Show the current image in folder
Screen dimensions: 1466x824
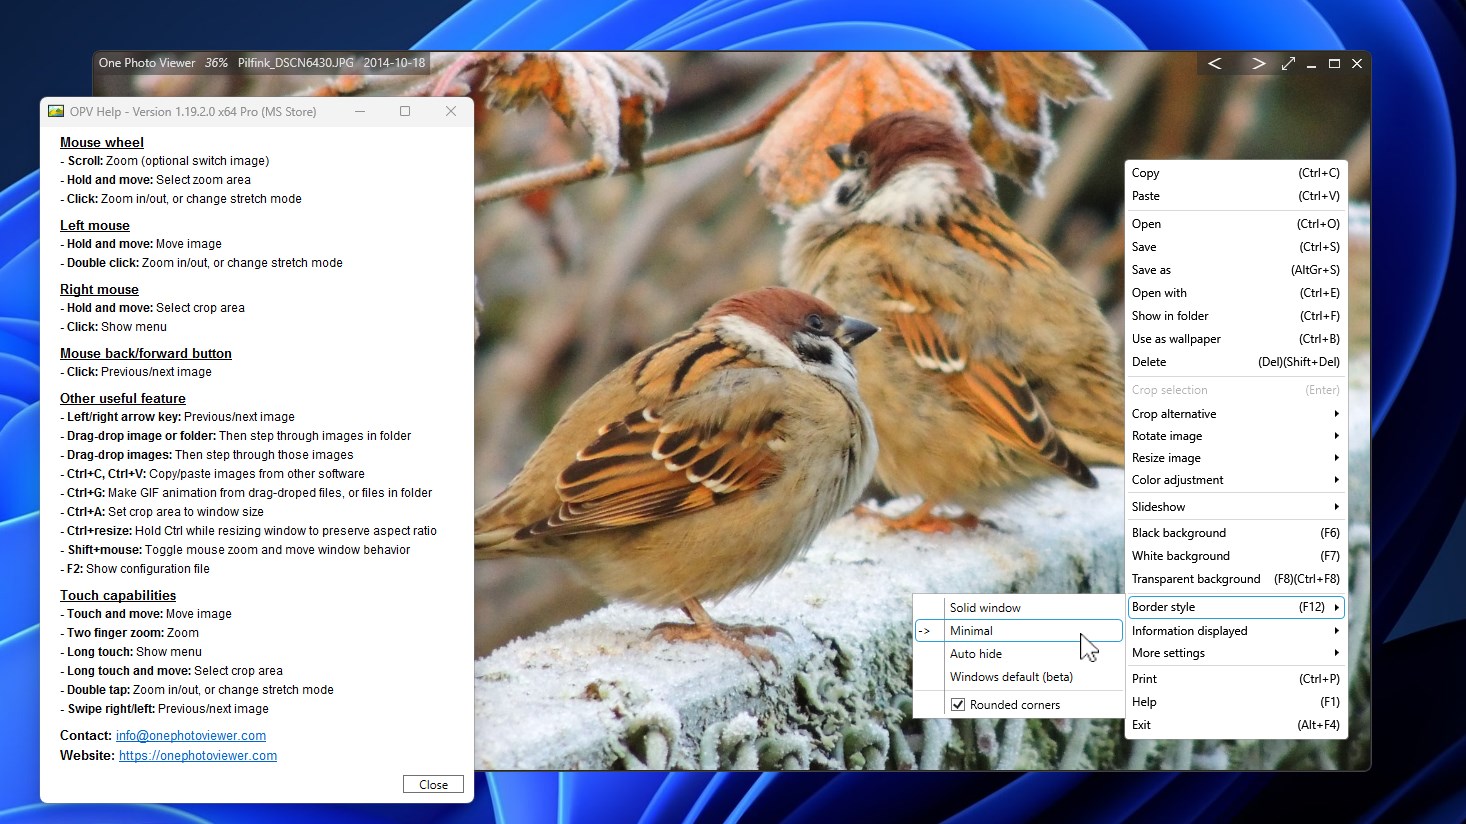click(x=1170, y=315)
